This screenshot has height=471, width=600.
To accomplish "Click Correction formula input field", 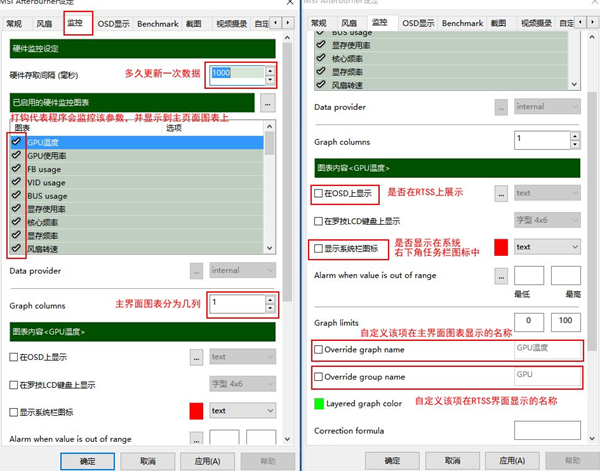I will [x=547, y=430].
